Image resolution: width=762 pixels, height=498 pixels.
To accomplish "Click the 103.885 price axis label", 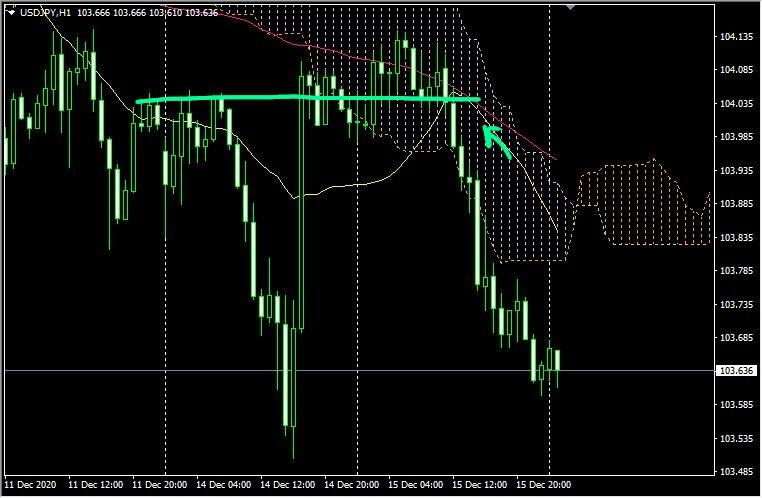I will pyautogui.click(x=736, y=204).
